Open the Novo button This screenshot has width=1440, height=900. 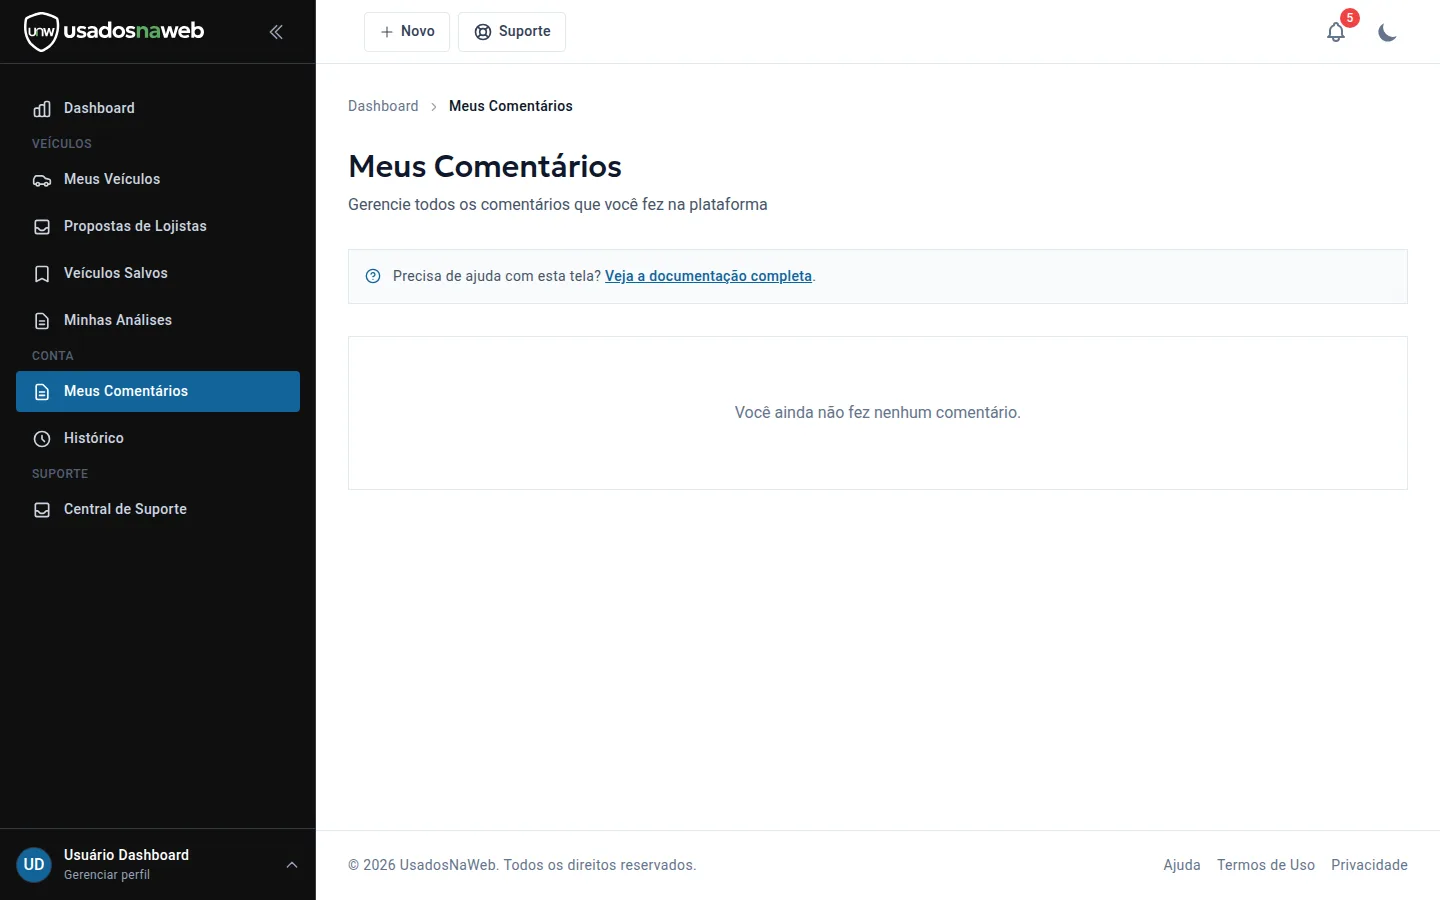[x=407, y=32]
